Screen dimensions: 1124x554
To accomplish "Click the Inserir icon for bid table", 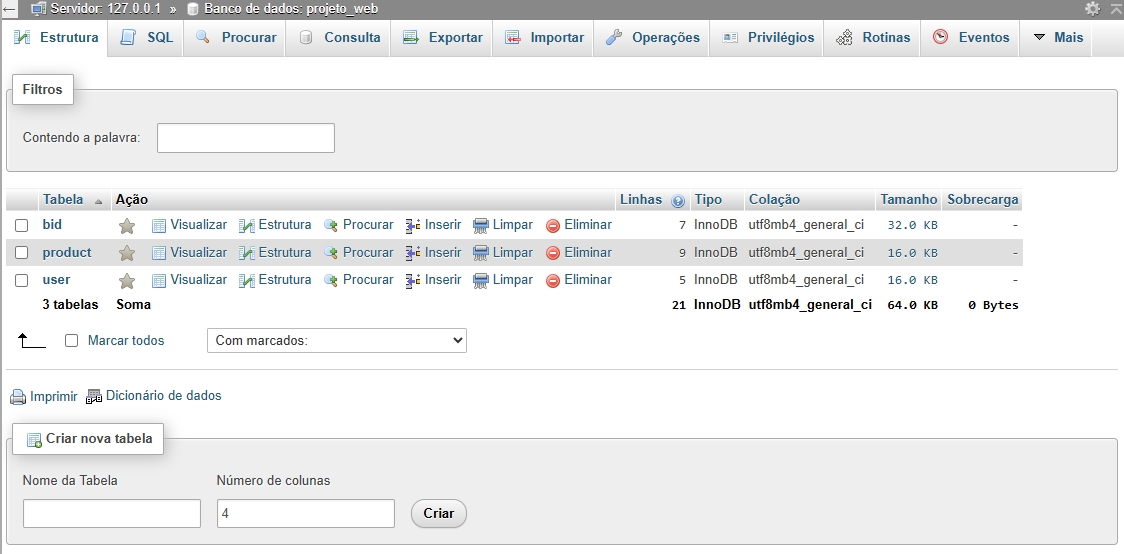I will coord(413,226).
